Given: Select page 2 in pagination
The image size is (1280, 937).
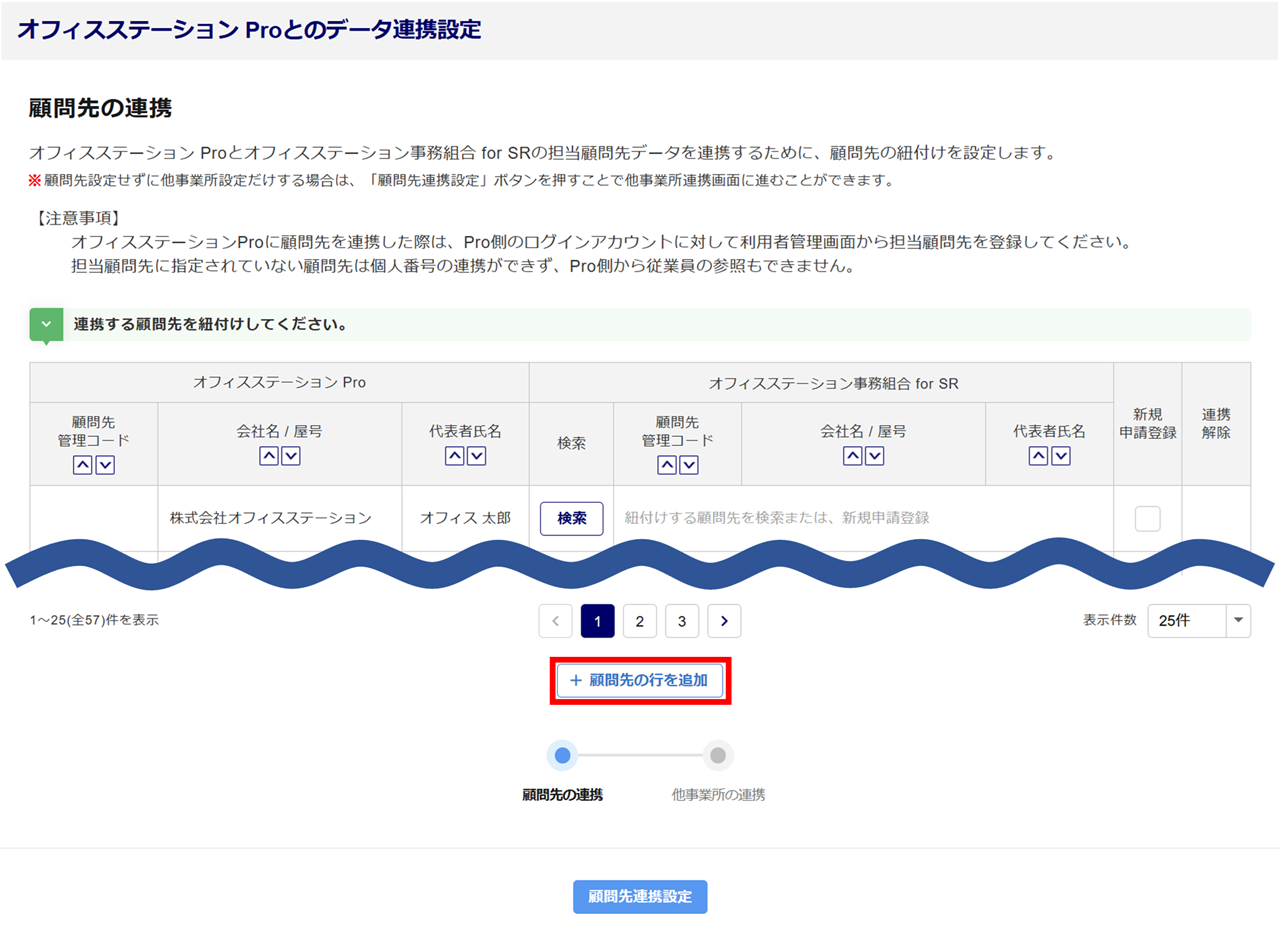Looking at the screenshot, I should 640,621.
